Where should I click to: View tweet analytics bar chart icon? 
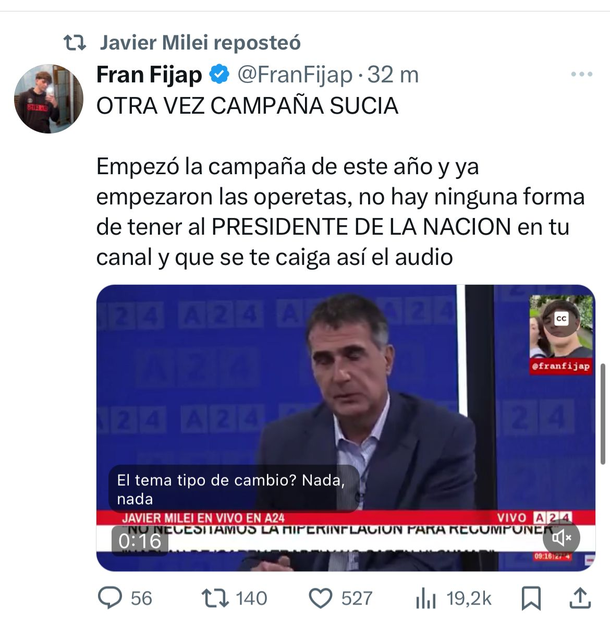(x=425, y=598)
